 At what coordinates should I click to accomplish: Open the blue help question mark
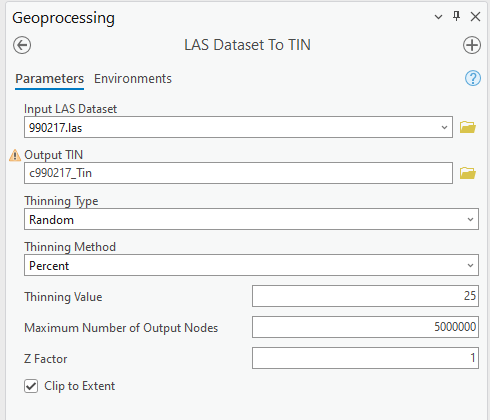click(x=473, y=78)
